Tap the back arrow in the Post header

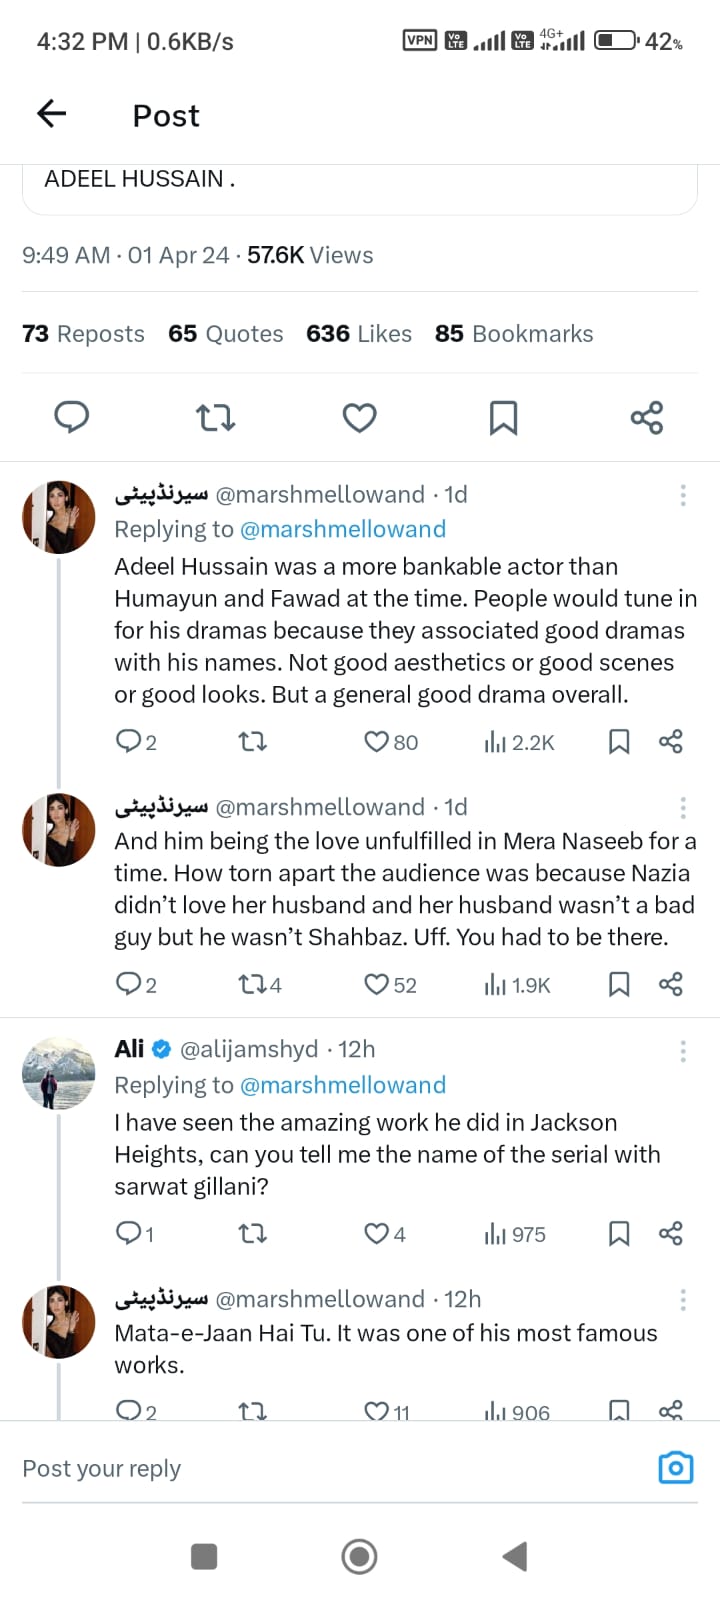pos(52,115)
